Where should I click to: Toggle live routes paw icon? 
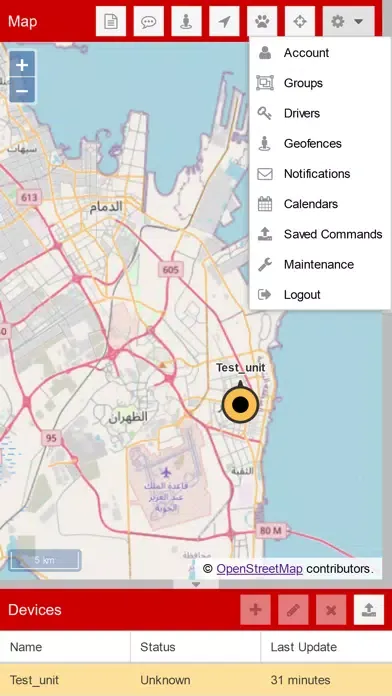262,21
